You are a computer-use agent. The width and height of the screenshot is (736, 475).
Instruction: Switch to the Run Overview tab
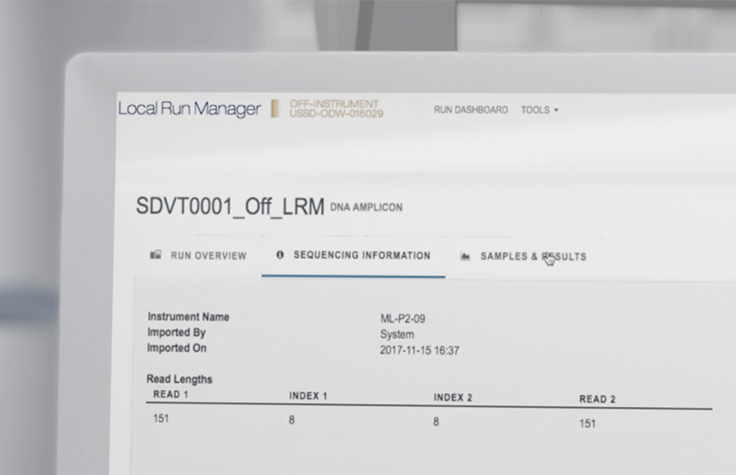(208, 256)
